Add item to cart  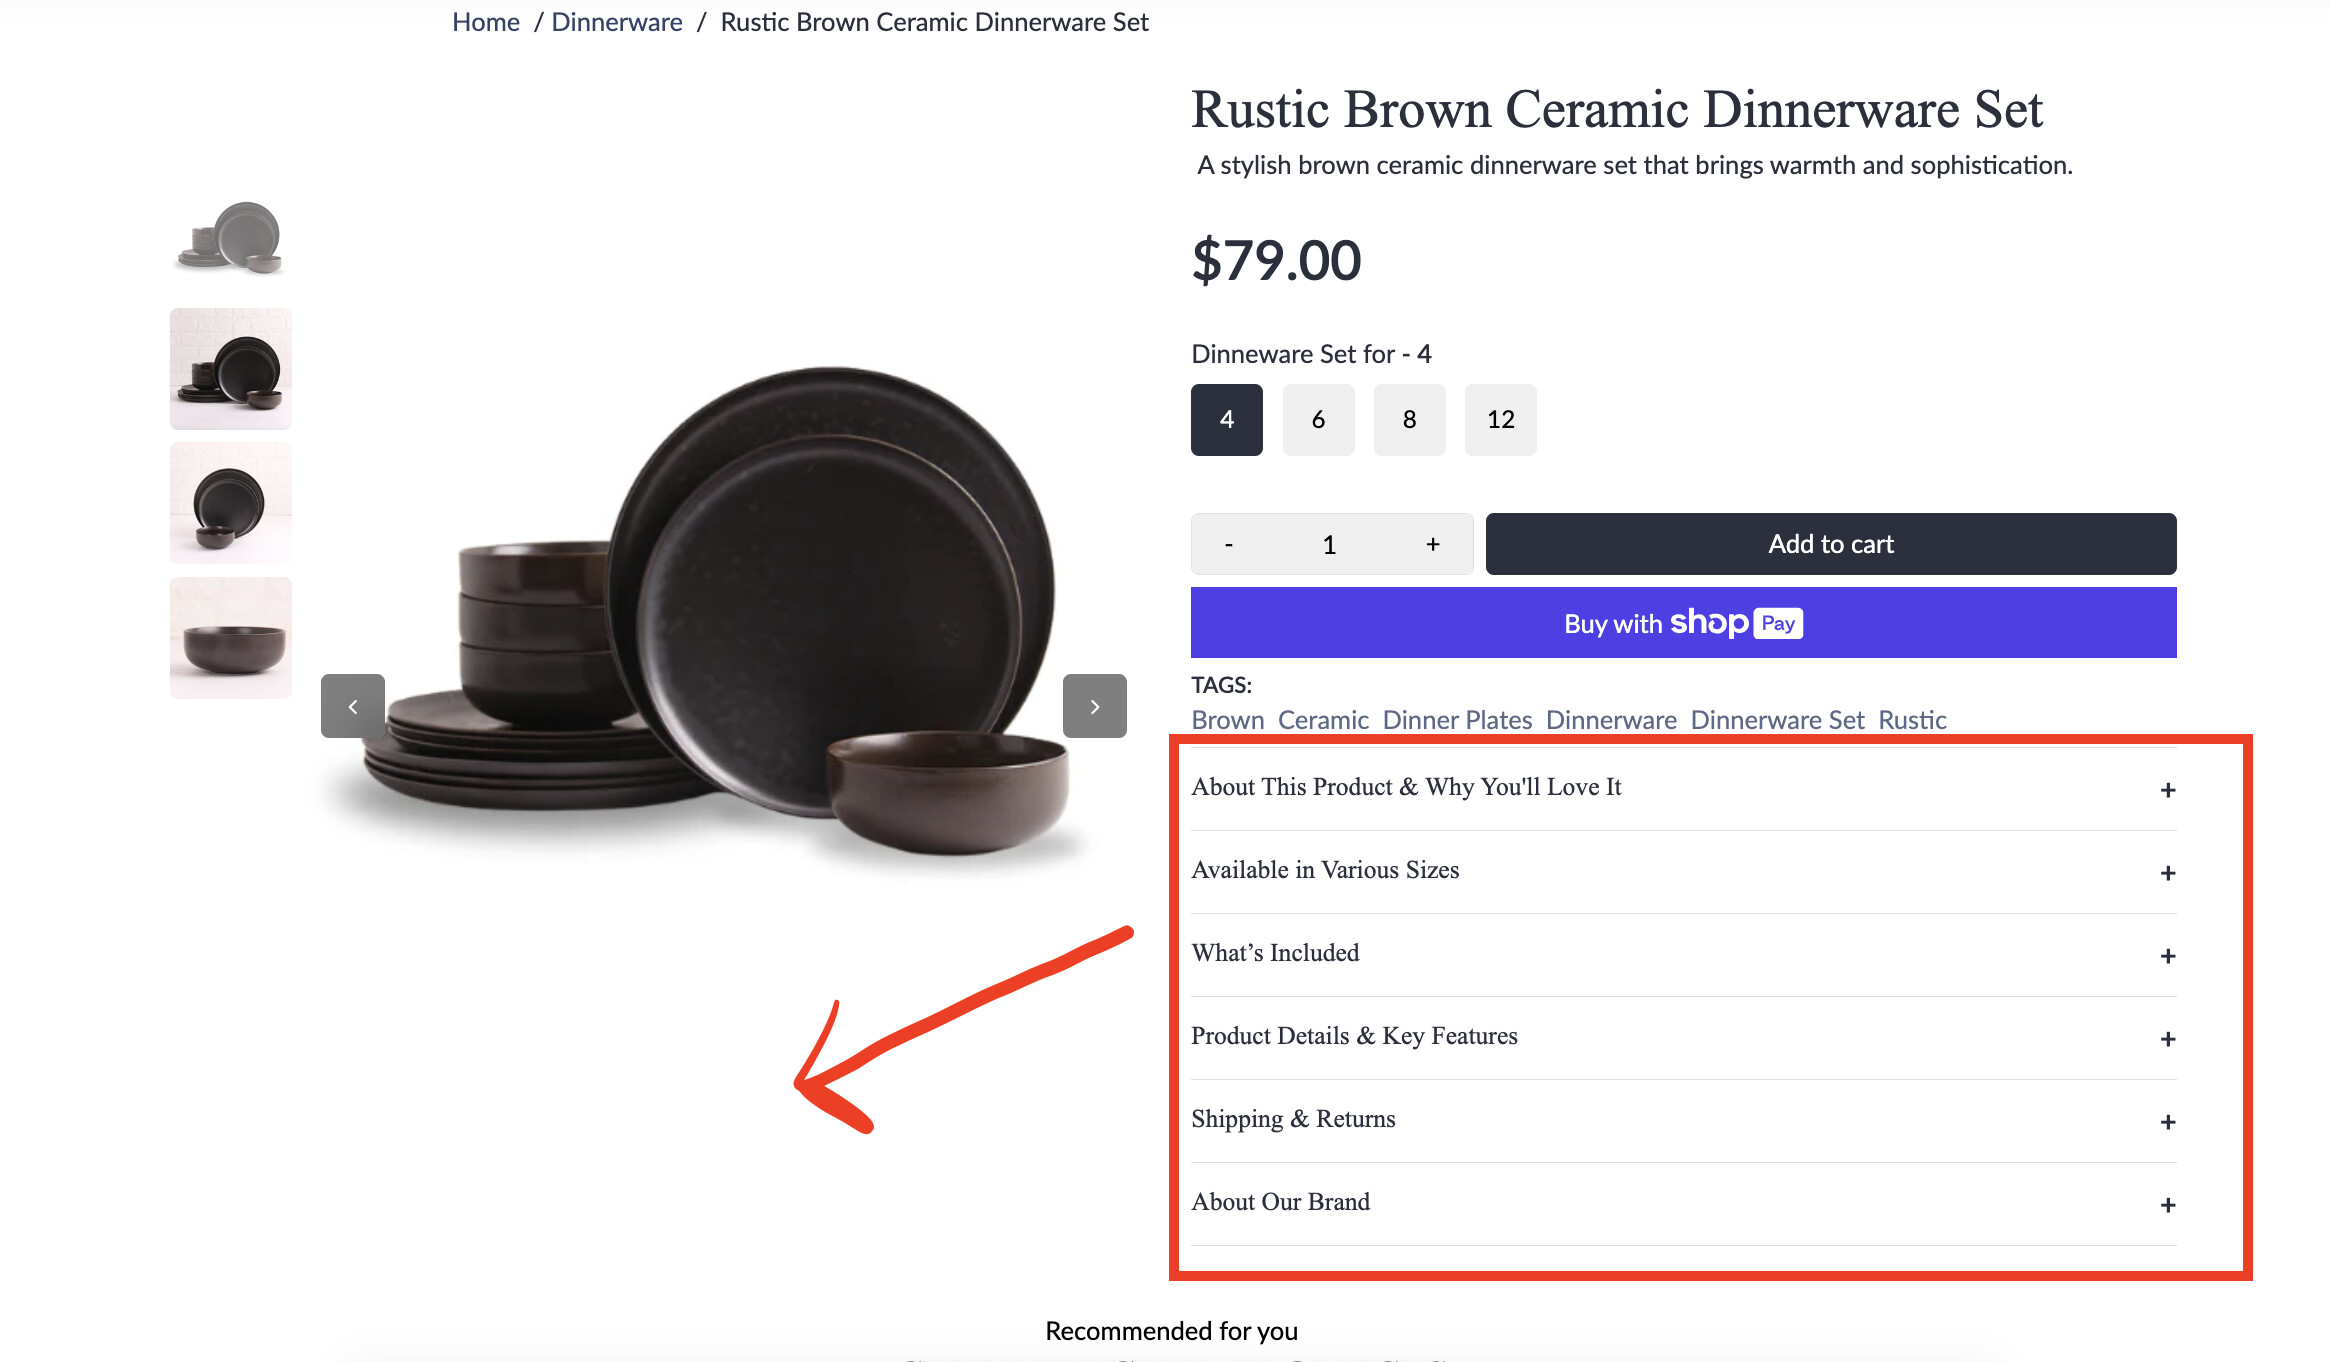click(1830, 544)
